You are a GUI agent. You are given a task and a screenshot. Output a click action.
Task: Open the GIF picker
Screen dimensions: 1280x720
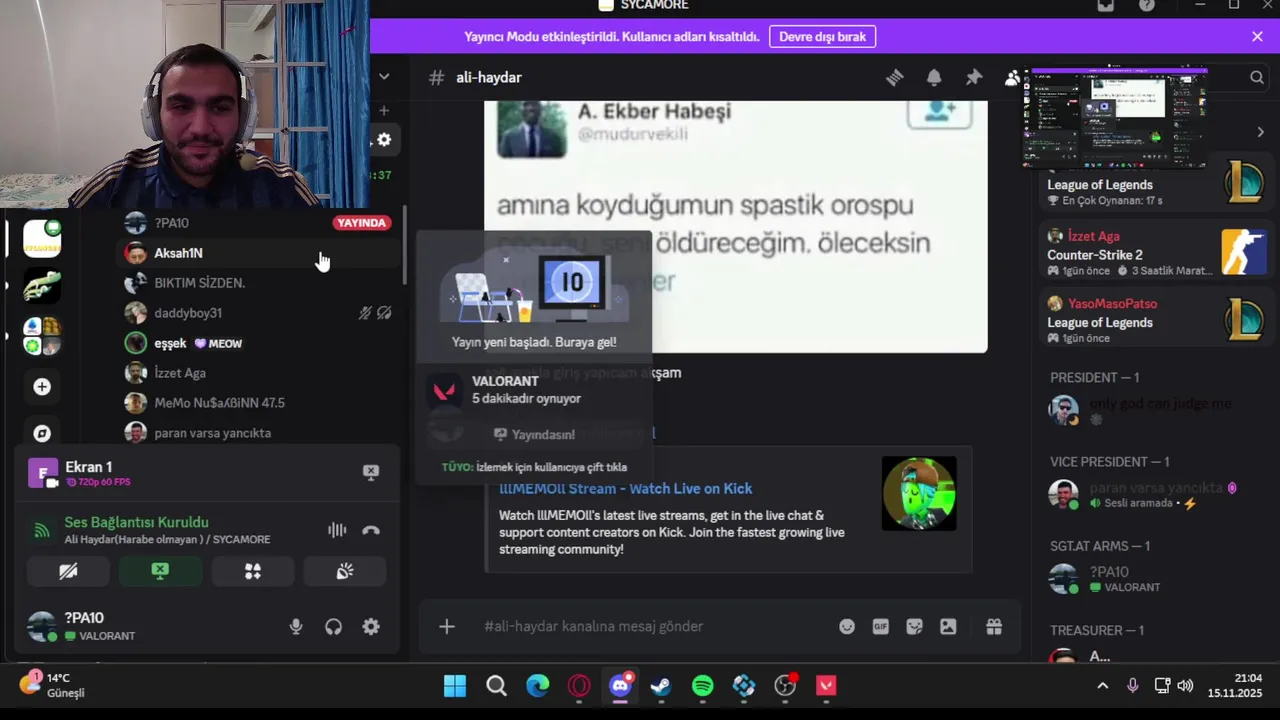click(881, 626)
